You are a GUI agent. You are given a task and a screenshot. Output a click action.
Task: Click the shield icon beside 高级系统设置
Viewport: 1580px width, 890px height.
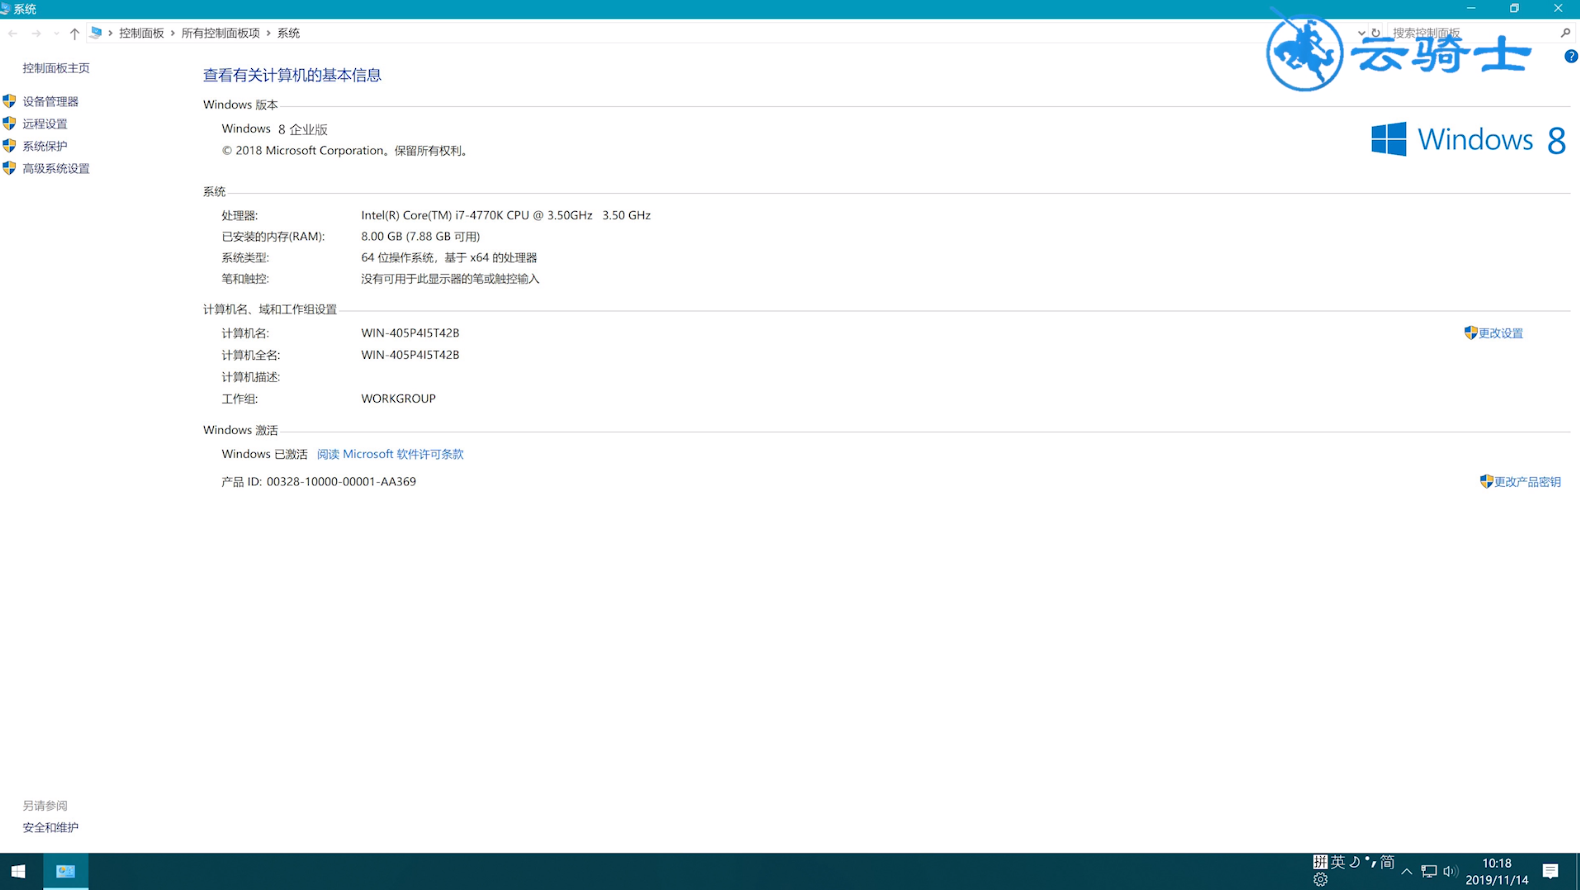coord(9,168)
